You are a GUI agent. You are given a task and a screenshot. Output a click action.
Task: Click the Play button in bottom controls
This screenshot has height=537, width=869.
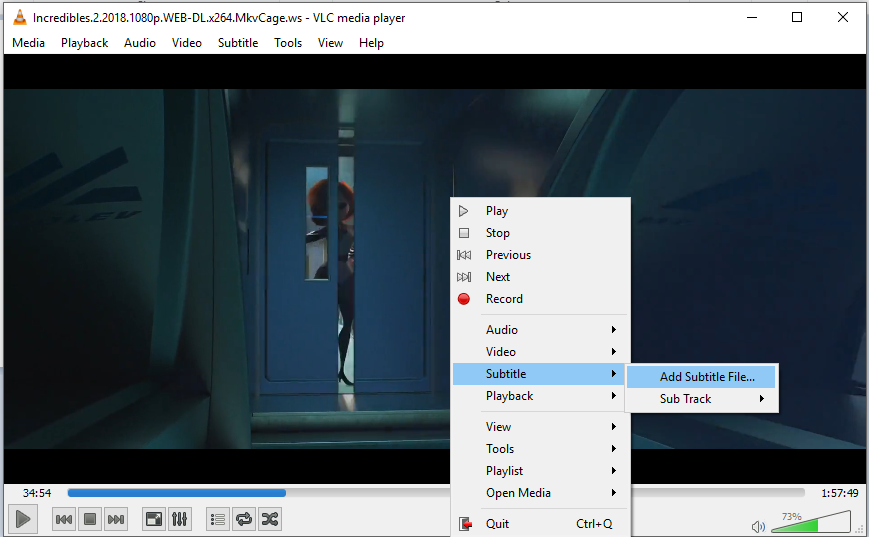tap(23, 519)
